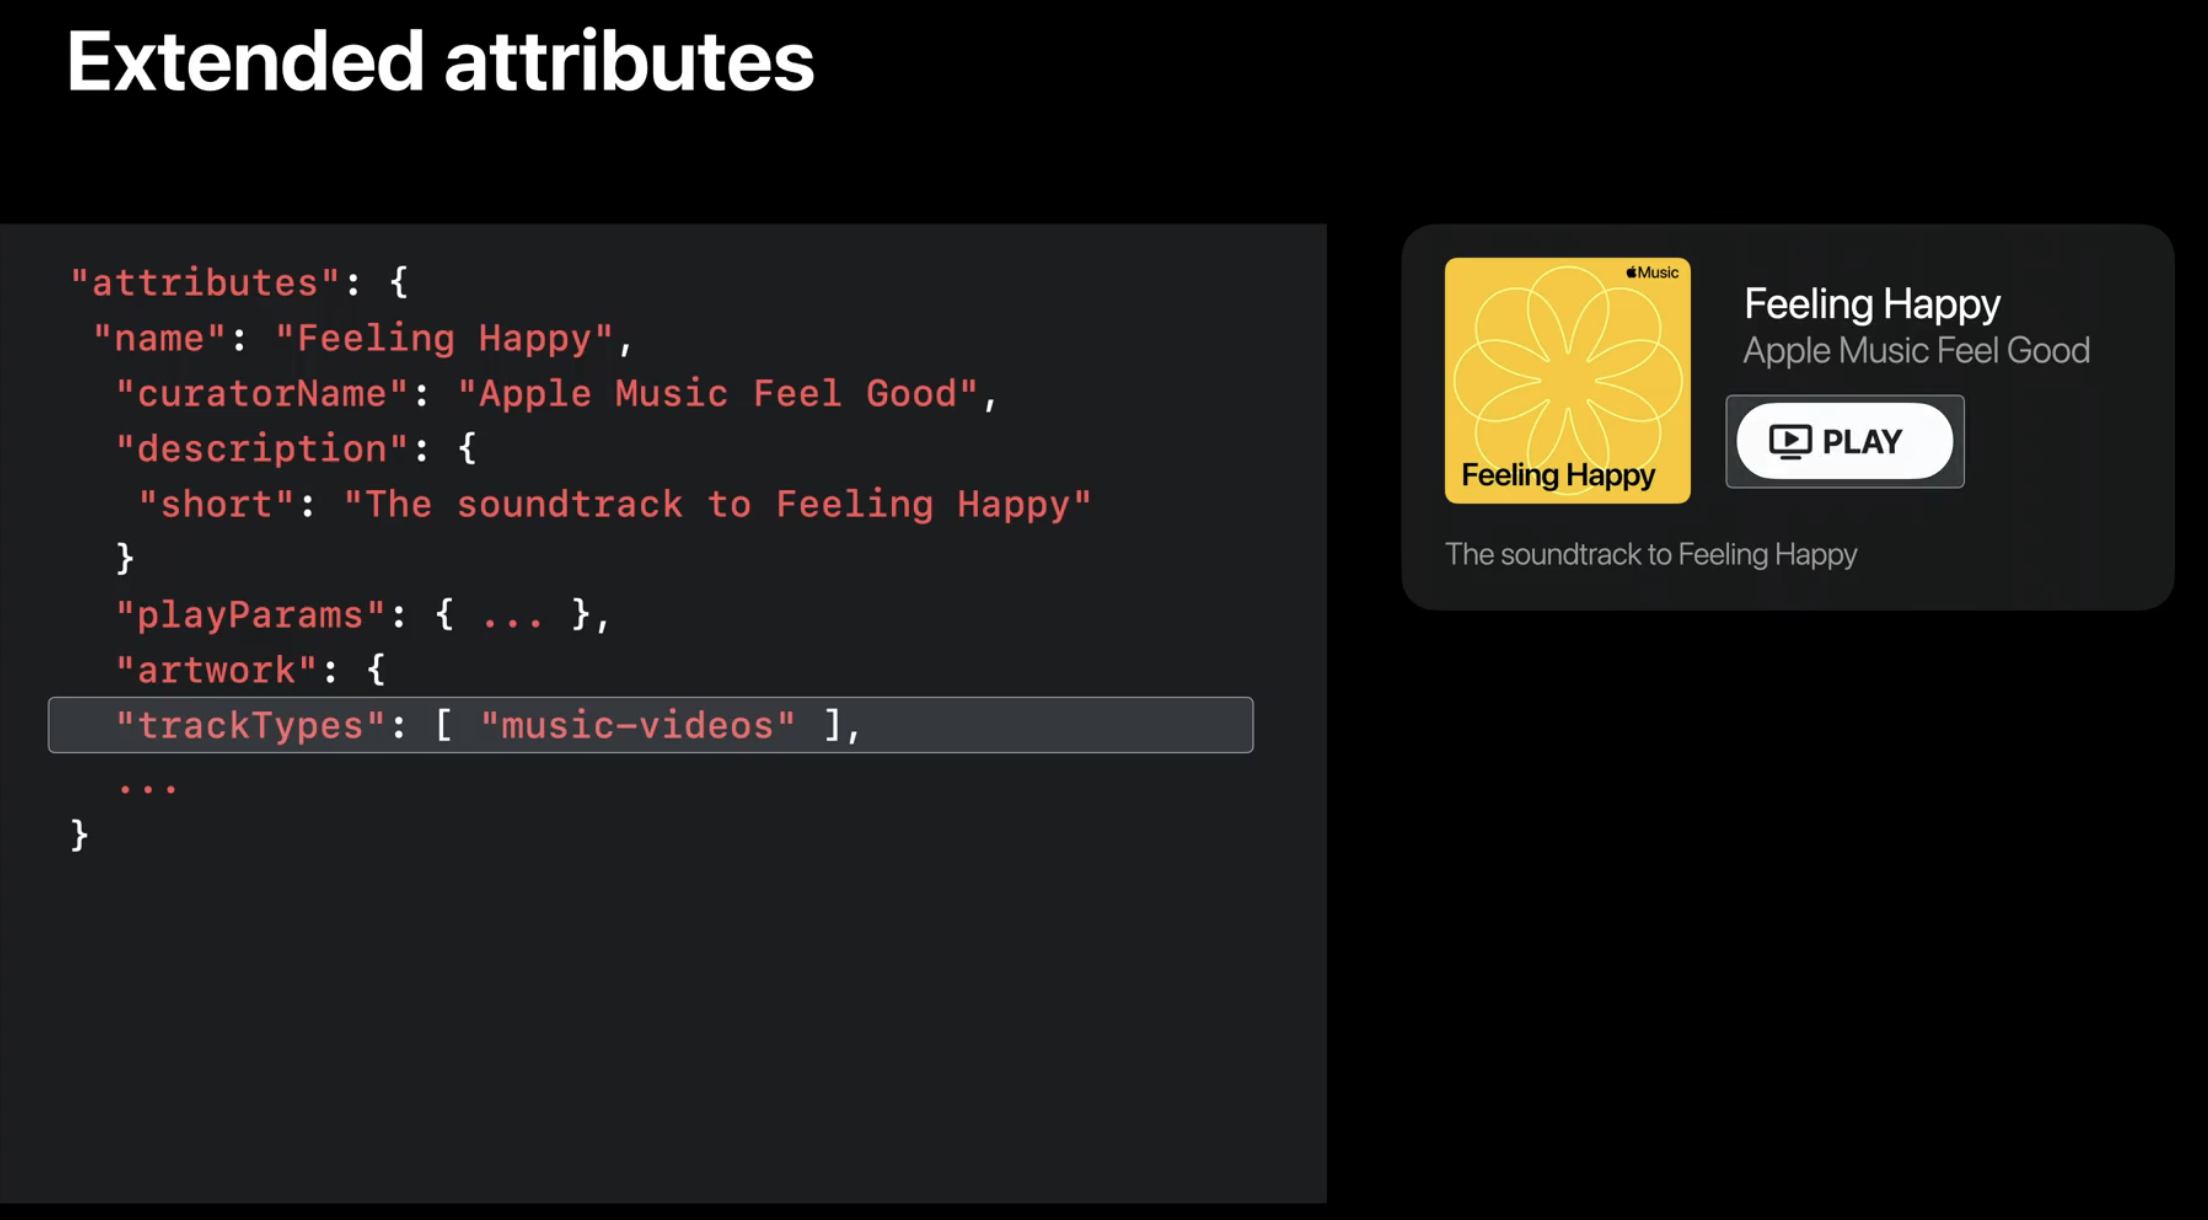The width and height of the screenshot is (2208, 1220).
Task: Click the "name" value Feeling Happy in code
Action: point(444,338)
